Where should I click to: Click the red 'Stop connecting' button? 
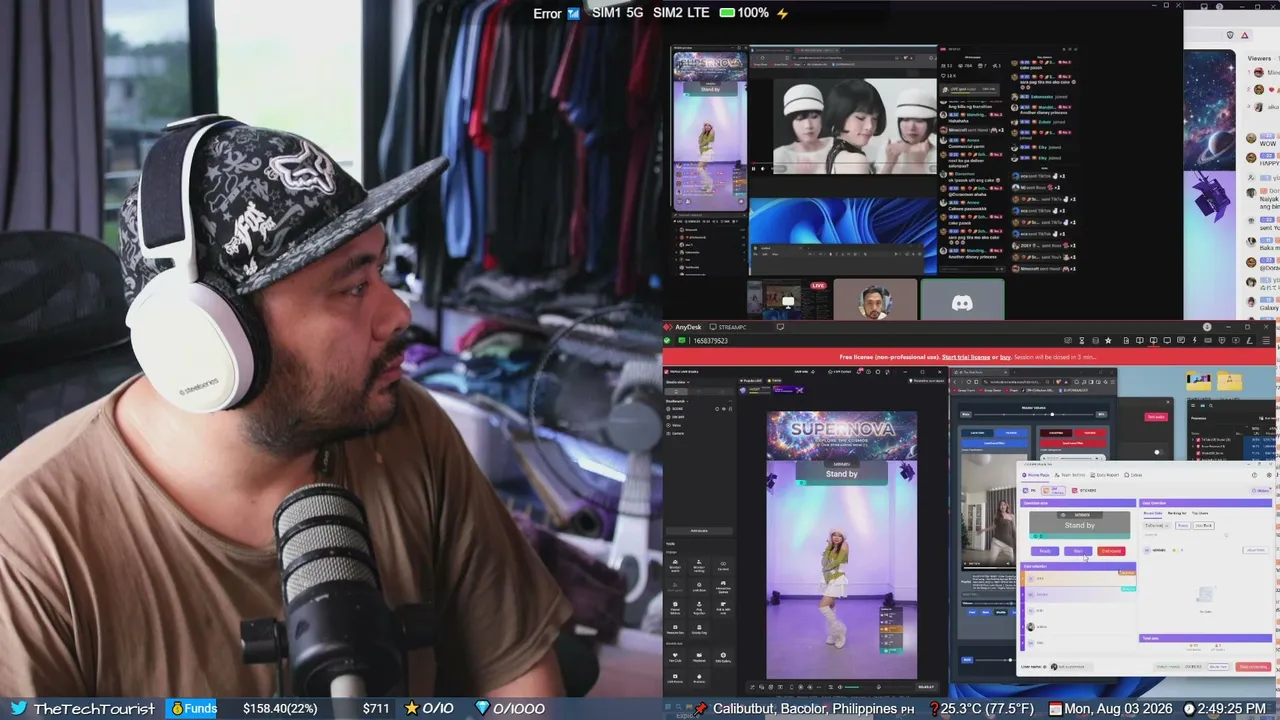1253,666
